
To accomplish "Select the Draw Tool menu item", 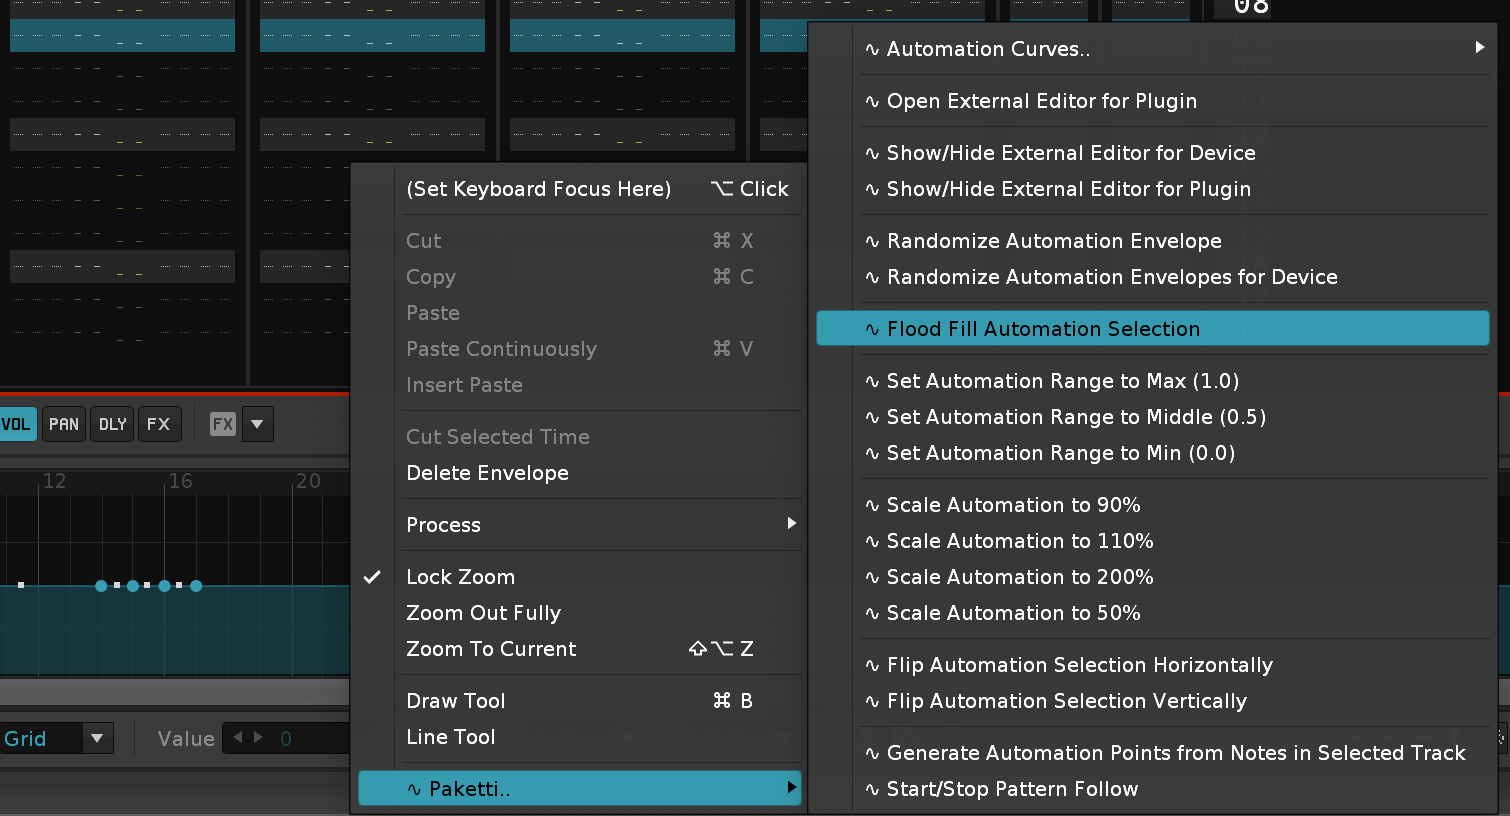I will click(456, 701).
